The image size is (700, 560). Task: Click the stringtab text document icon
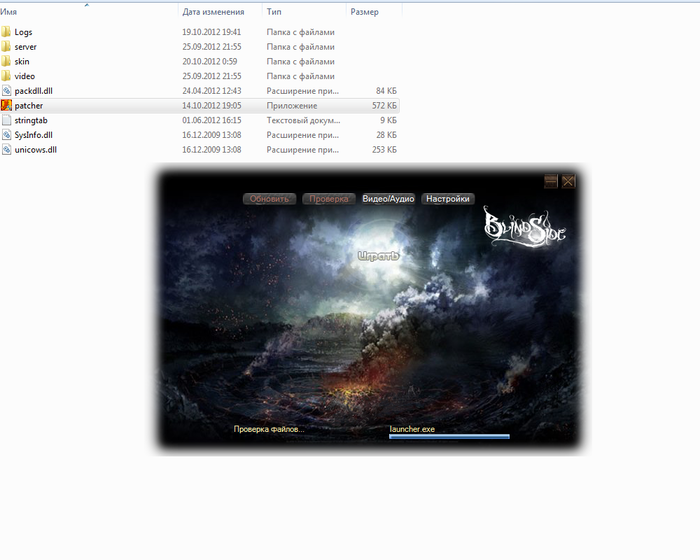(6, 120)
